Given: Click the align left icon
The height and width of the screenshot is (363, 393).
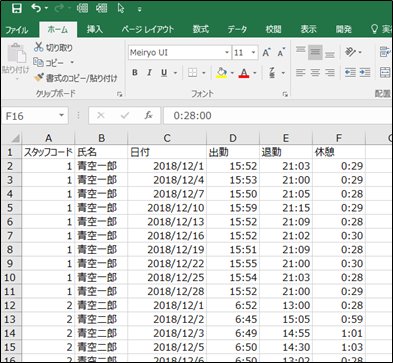Looking at the screenshot, I should [x=301, y=72].
